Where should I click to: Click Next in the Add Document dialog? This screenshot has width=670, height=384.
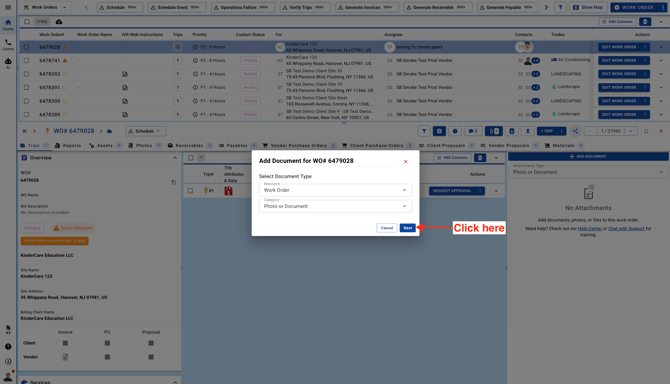(408, 228)
